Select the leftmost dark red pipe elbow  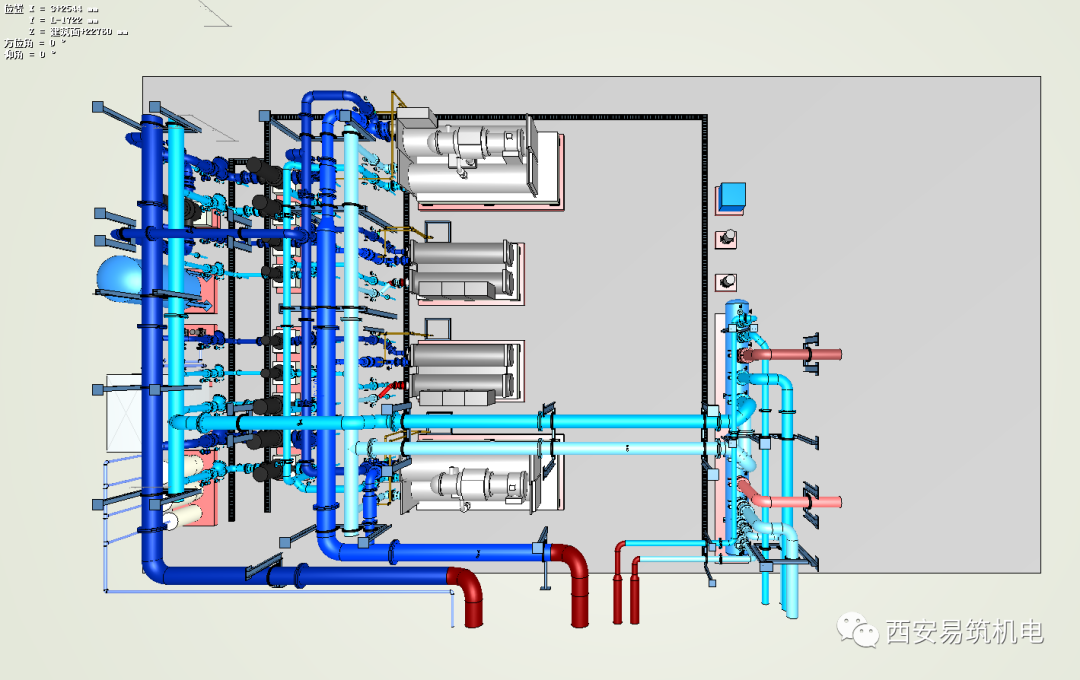[467, 595]
